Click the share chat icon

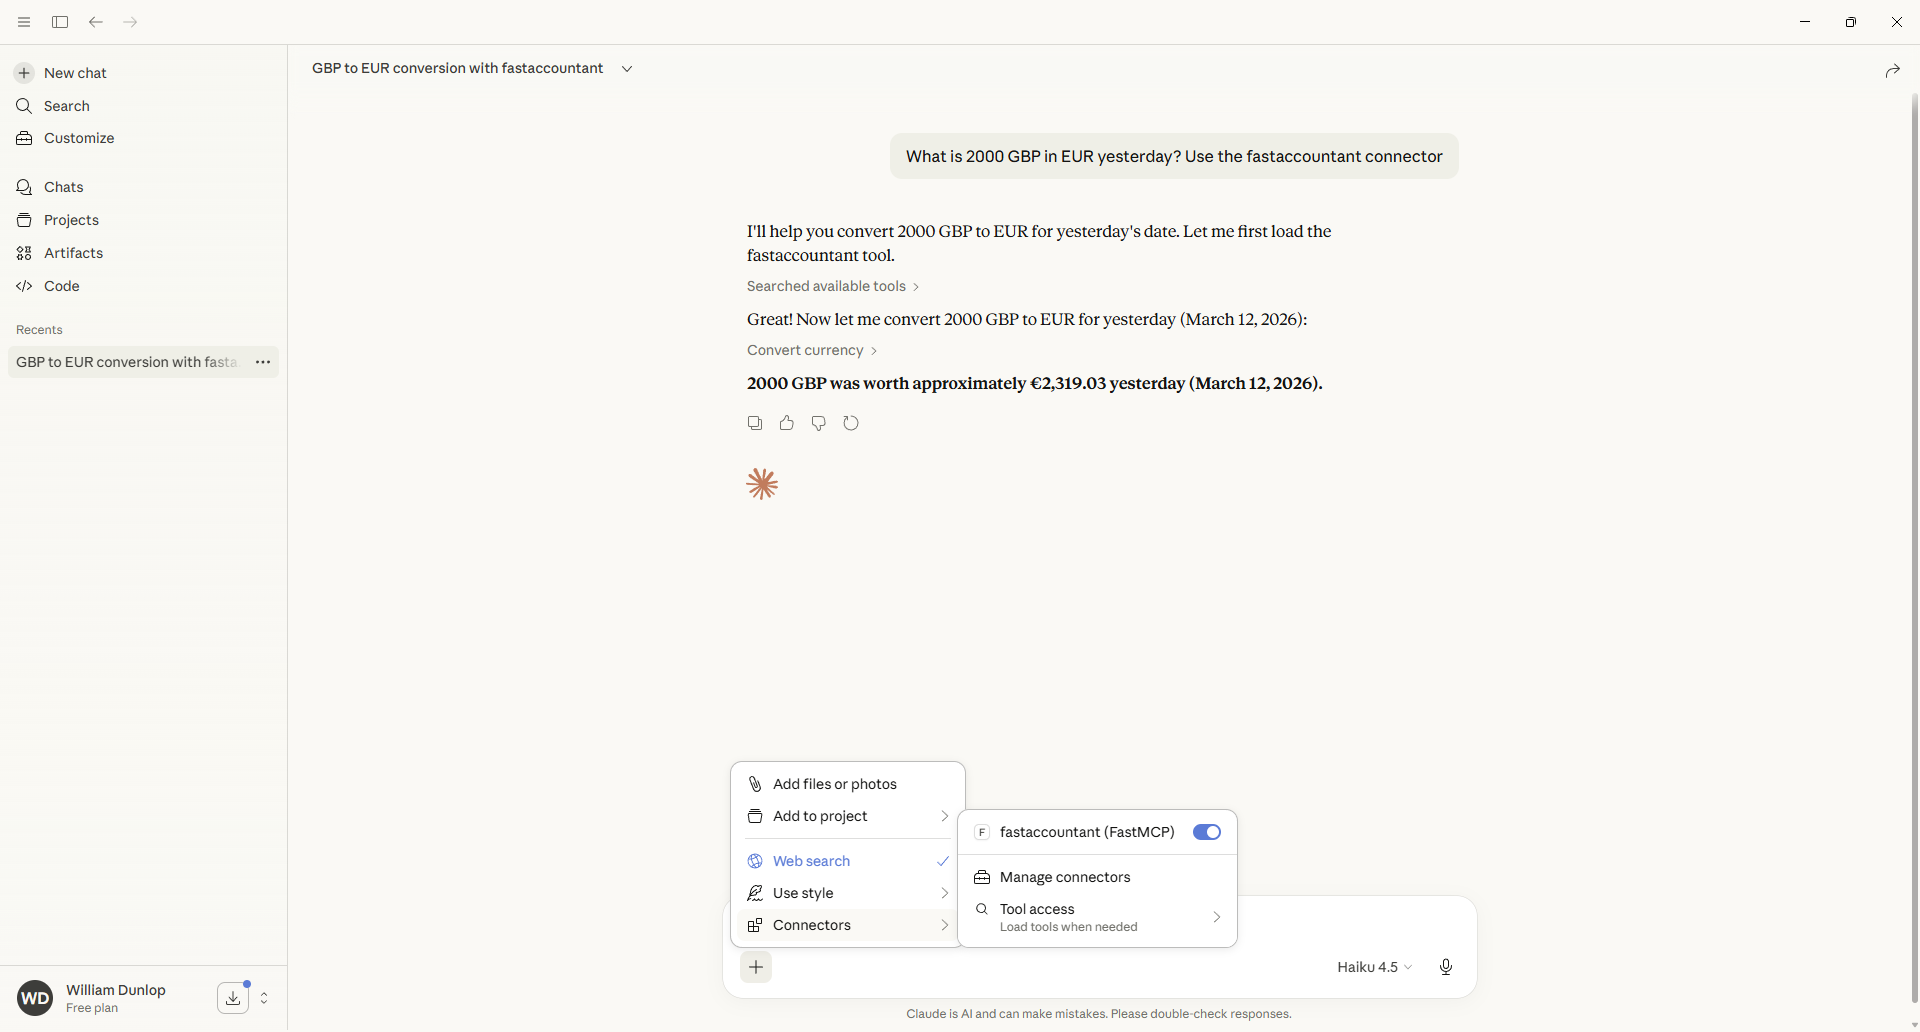tap(1892, 71)
